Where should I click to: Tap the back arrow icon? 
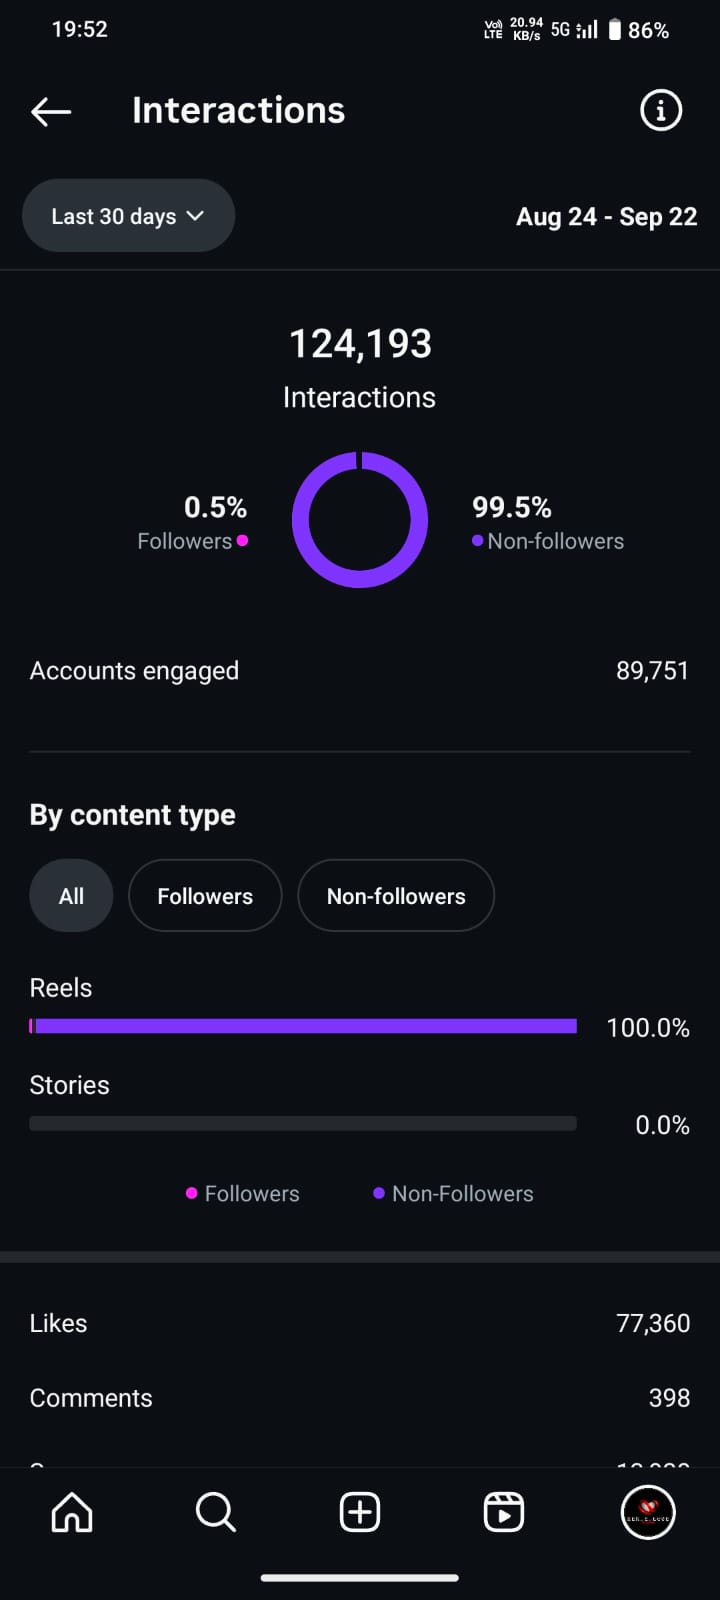pyautogui.click(x=51, y=111)
